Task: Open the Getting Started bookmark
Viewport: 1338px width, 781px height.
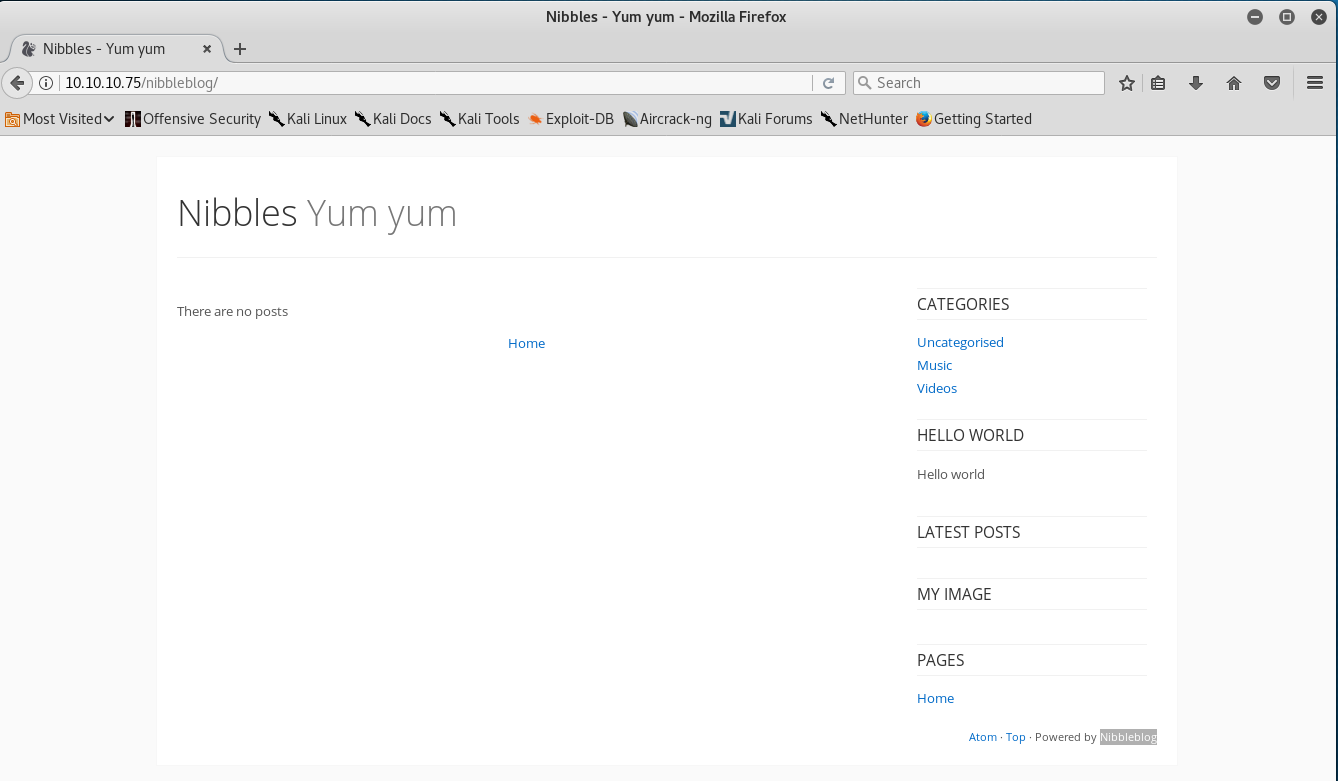Action: click(973, 119)
